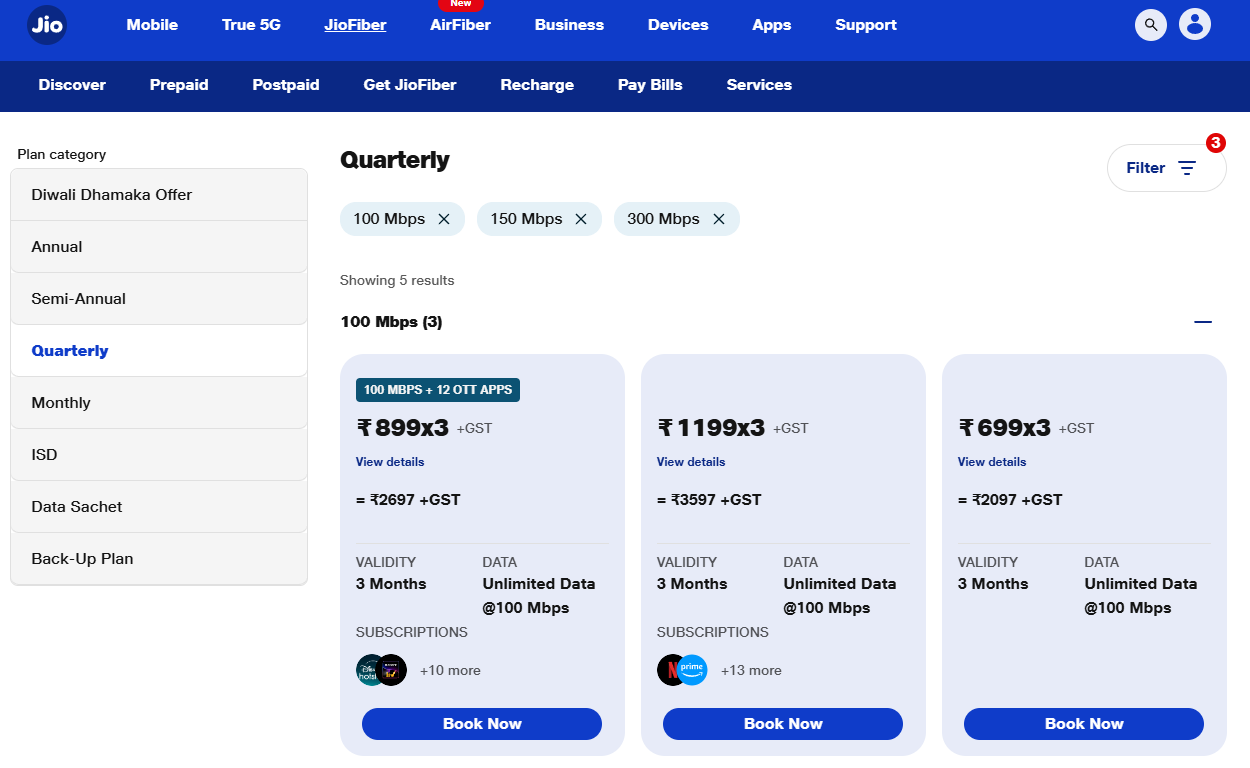Image resolution: width=1250 pixels, height=768 pixels.
Task: Open the search icon in header
Action: pos(1151,25)
